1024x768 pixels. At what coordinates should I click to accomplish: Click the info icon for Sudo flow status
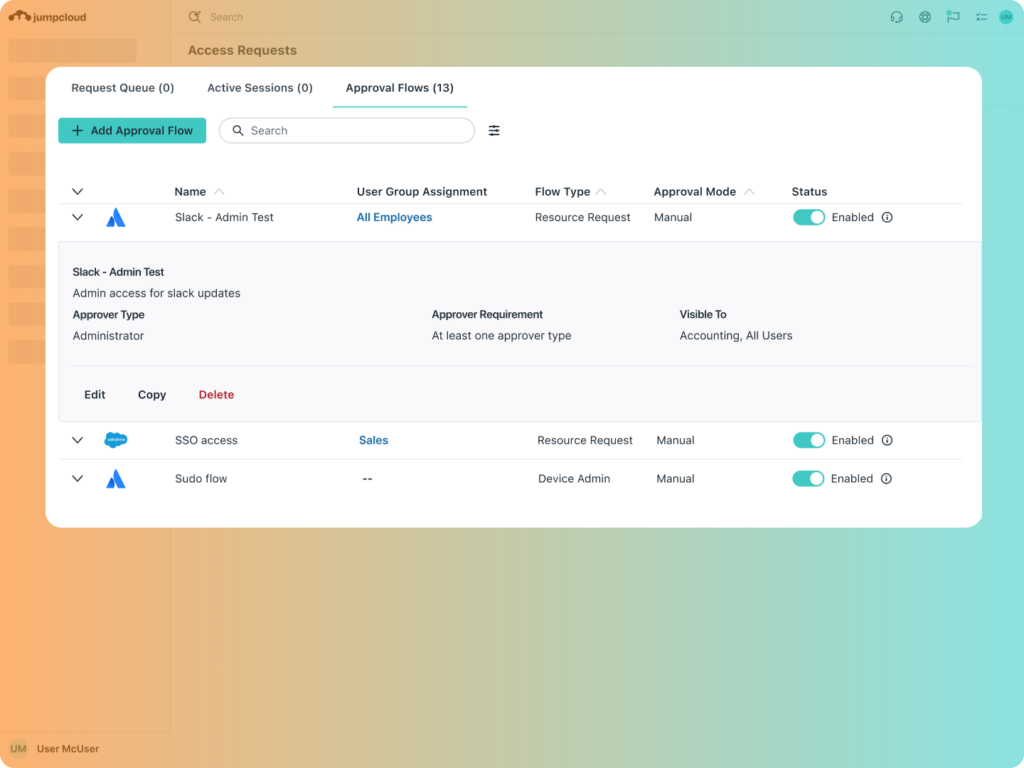coord(886,479)
